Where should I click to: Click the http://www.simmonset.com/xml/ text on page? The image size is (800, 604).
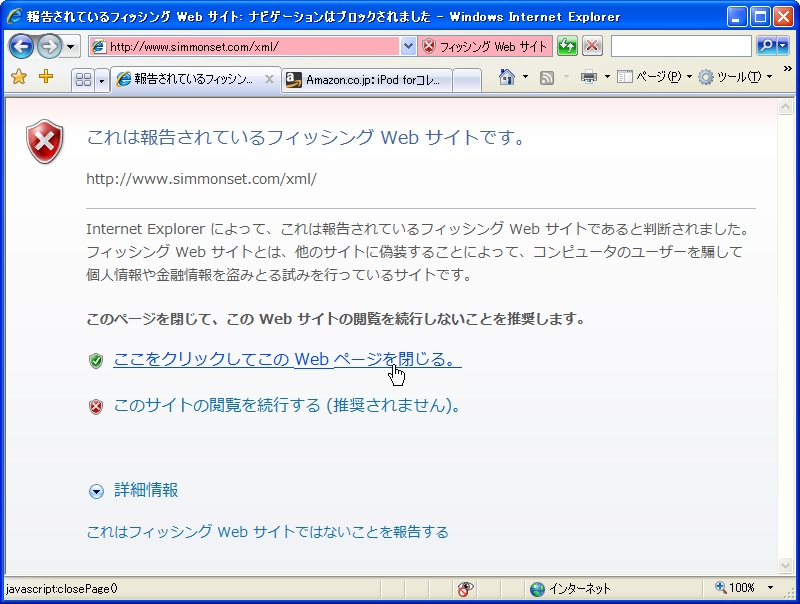pos(202,179)
